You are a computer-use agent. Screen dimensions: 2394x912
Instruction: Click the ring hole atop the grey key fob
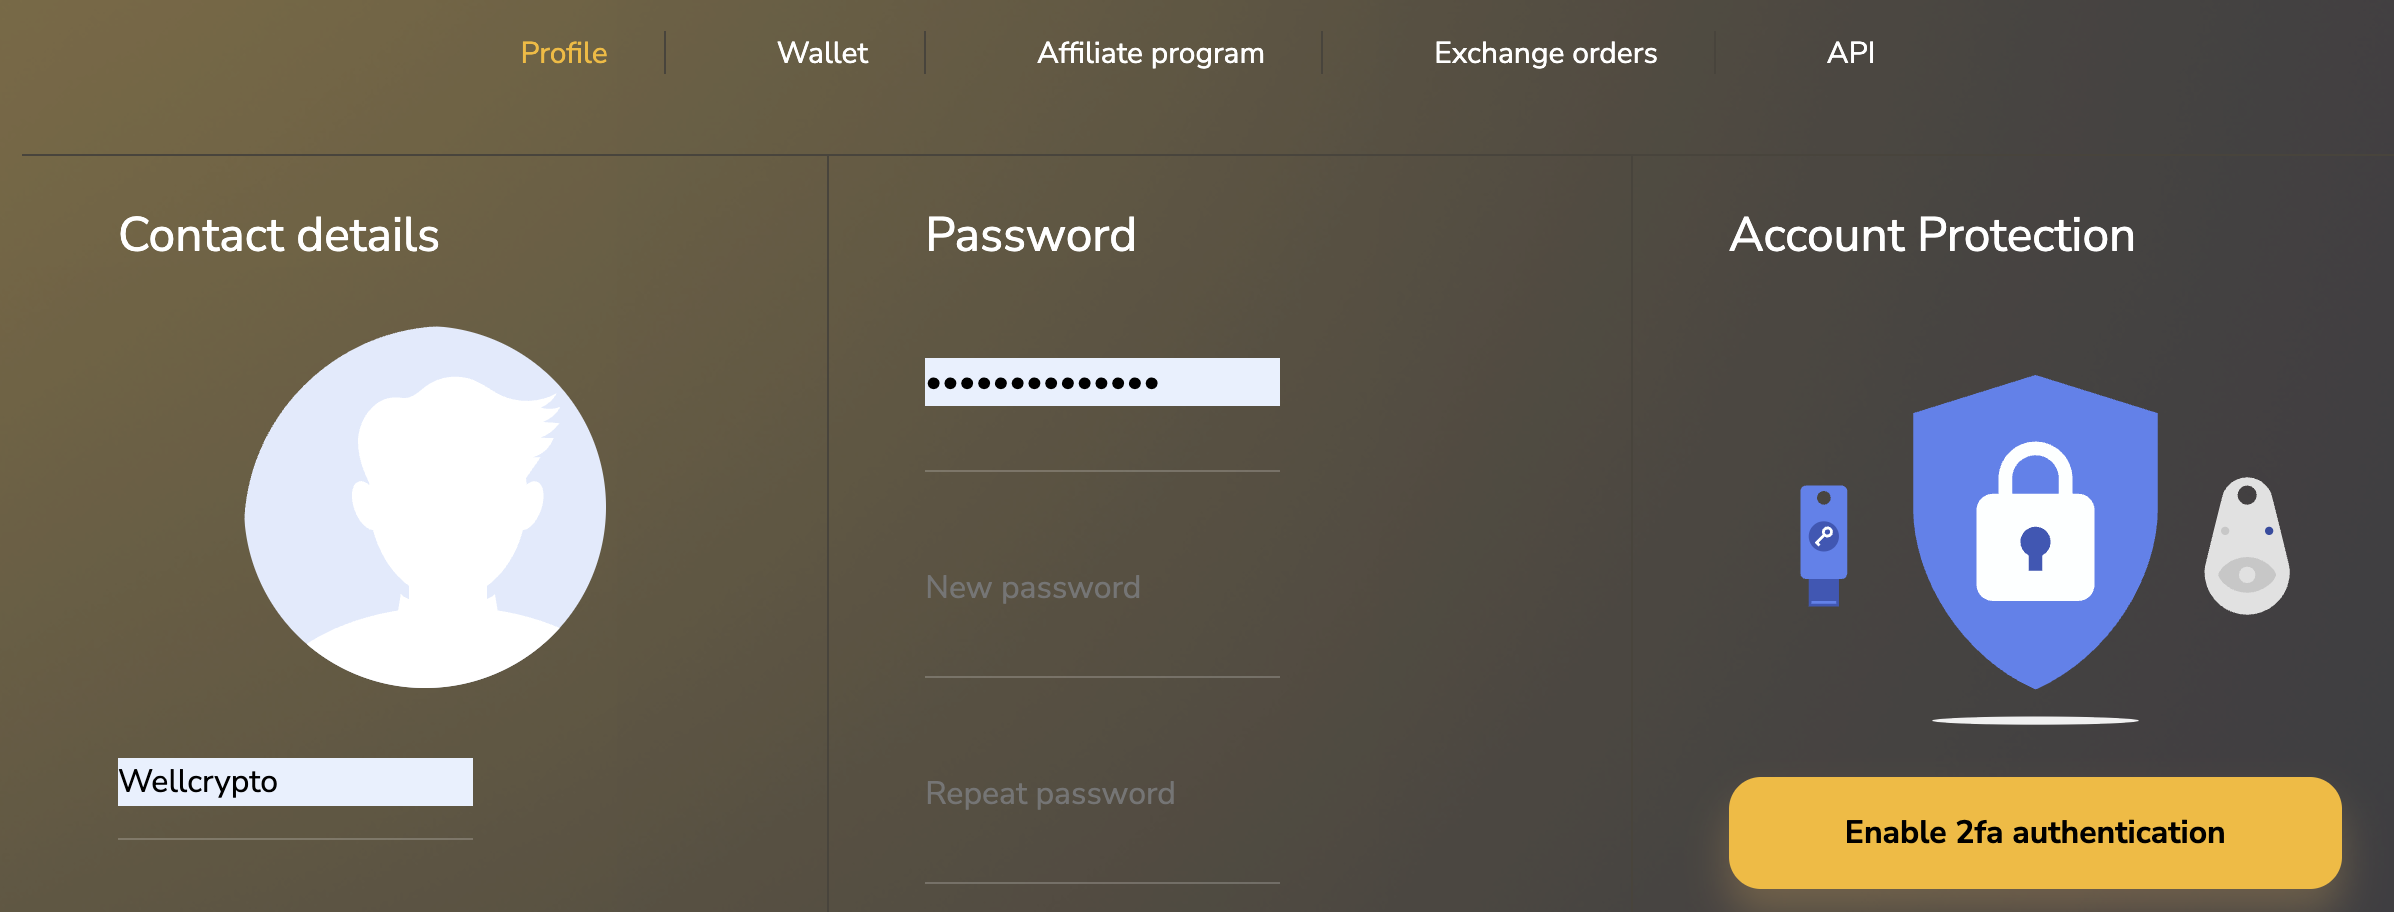tap(2247, 495)
